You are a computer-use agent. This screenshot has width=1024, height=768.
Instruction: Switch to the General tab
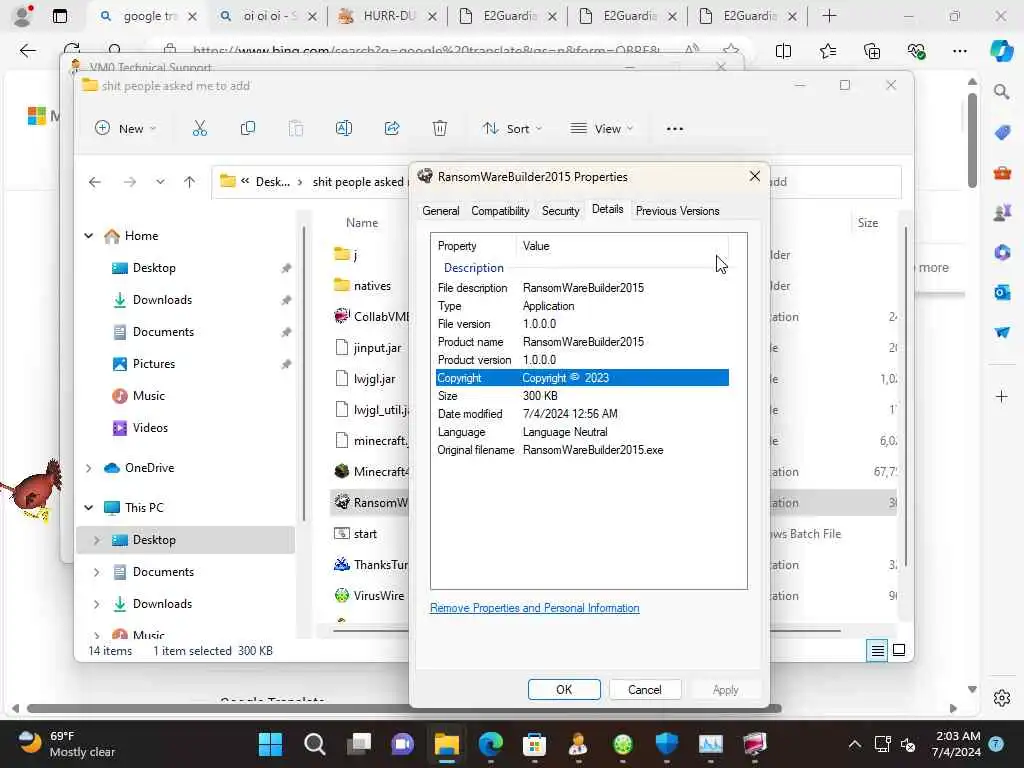[441, 211]
